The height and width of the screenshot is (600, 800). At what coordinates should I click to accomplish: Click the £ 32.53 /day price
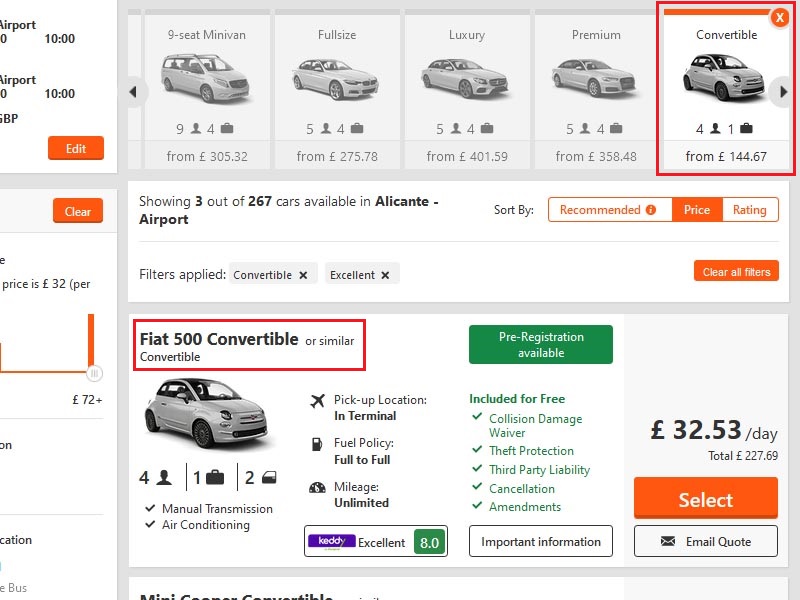click(714, 430)
